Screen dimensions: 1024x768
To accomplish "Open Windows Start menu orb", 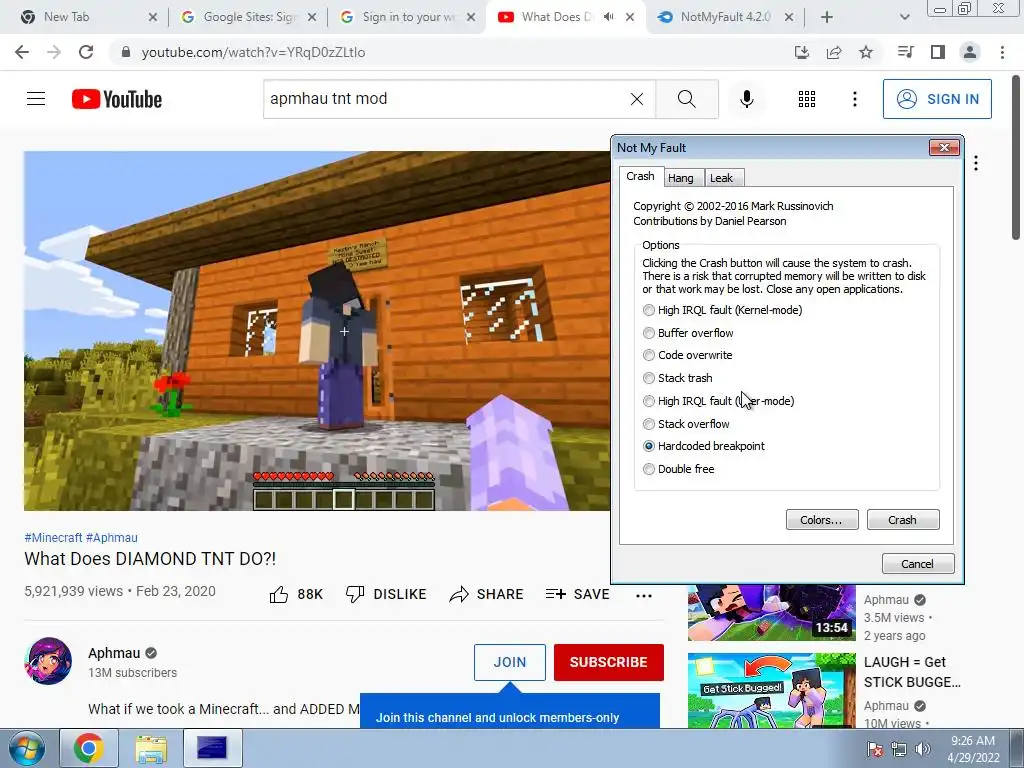I will pos(27,748).
